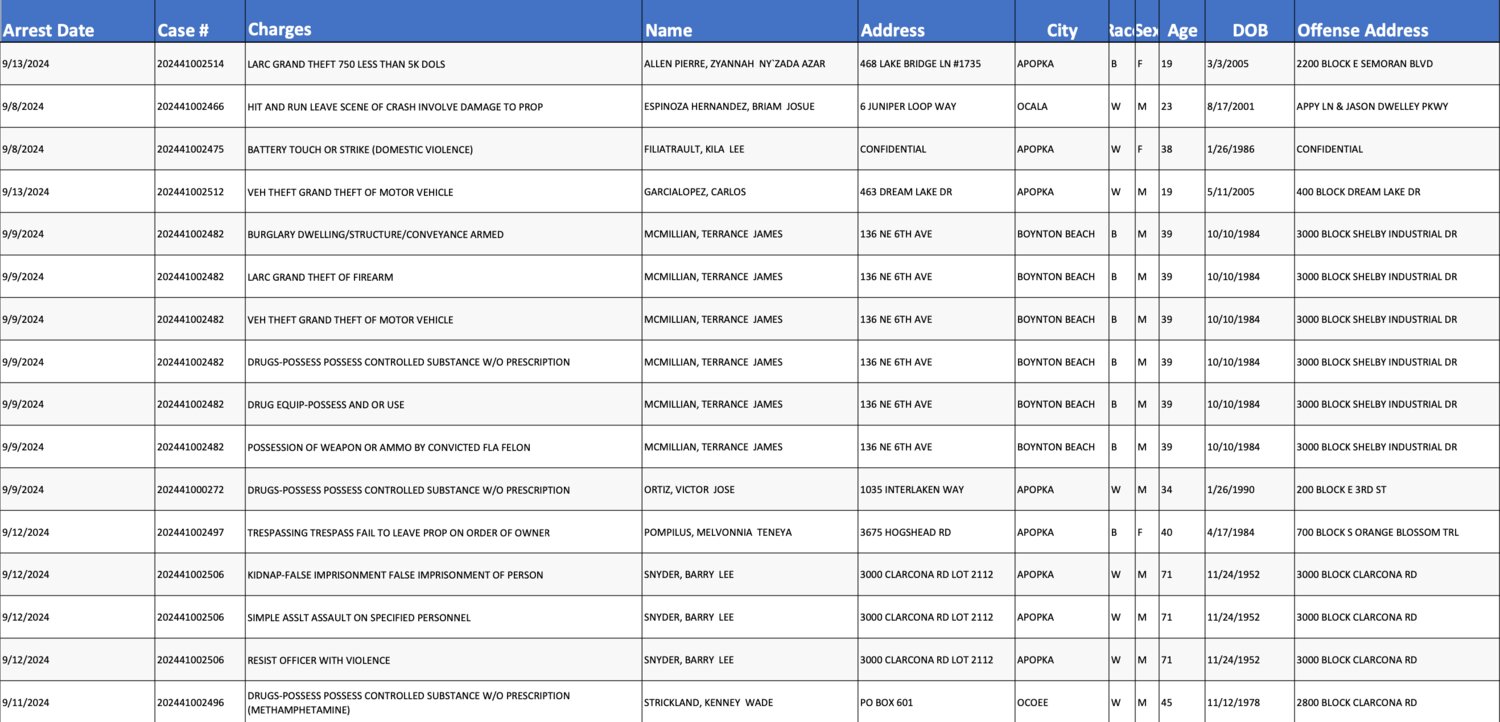
Task: Select 700 BLOCK S ORANGE BLOSSOM TRL cell
Action: [x=1397, y=532]
